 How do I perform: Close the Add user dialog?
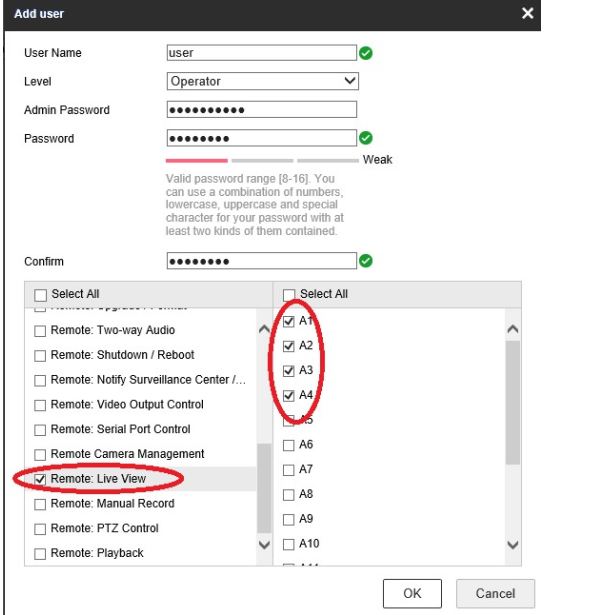[527, 14]
